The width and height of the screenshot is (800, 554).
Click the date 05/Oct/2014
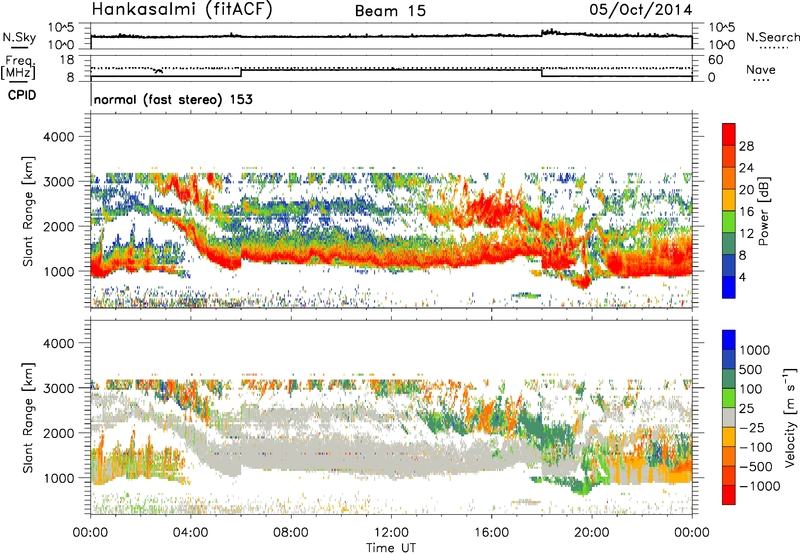(x=641, y=10)
